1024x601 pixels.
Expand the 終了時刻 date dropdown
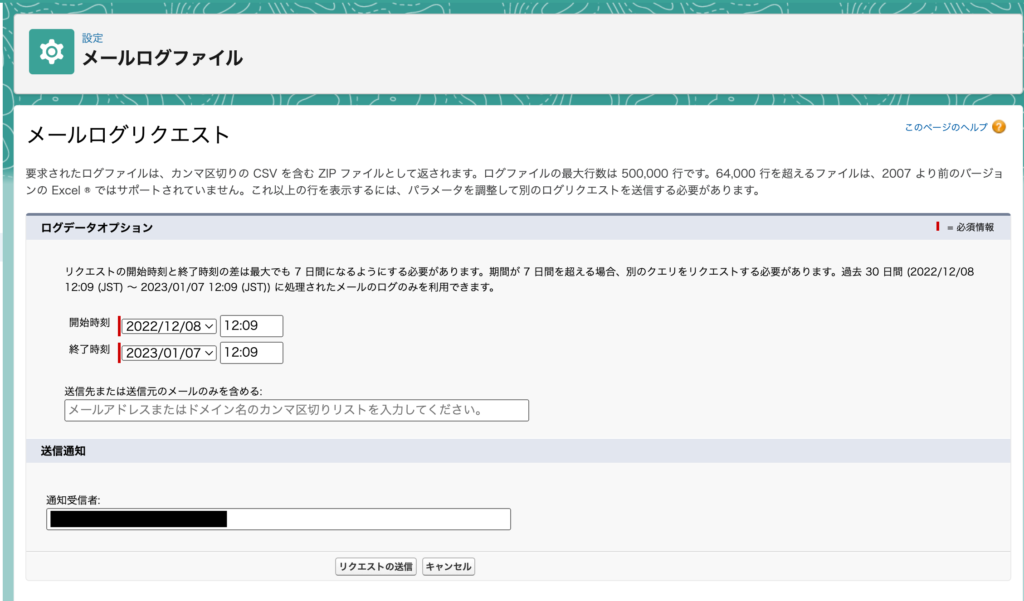(169, 353)
